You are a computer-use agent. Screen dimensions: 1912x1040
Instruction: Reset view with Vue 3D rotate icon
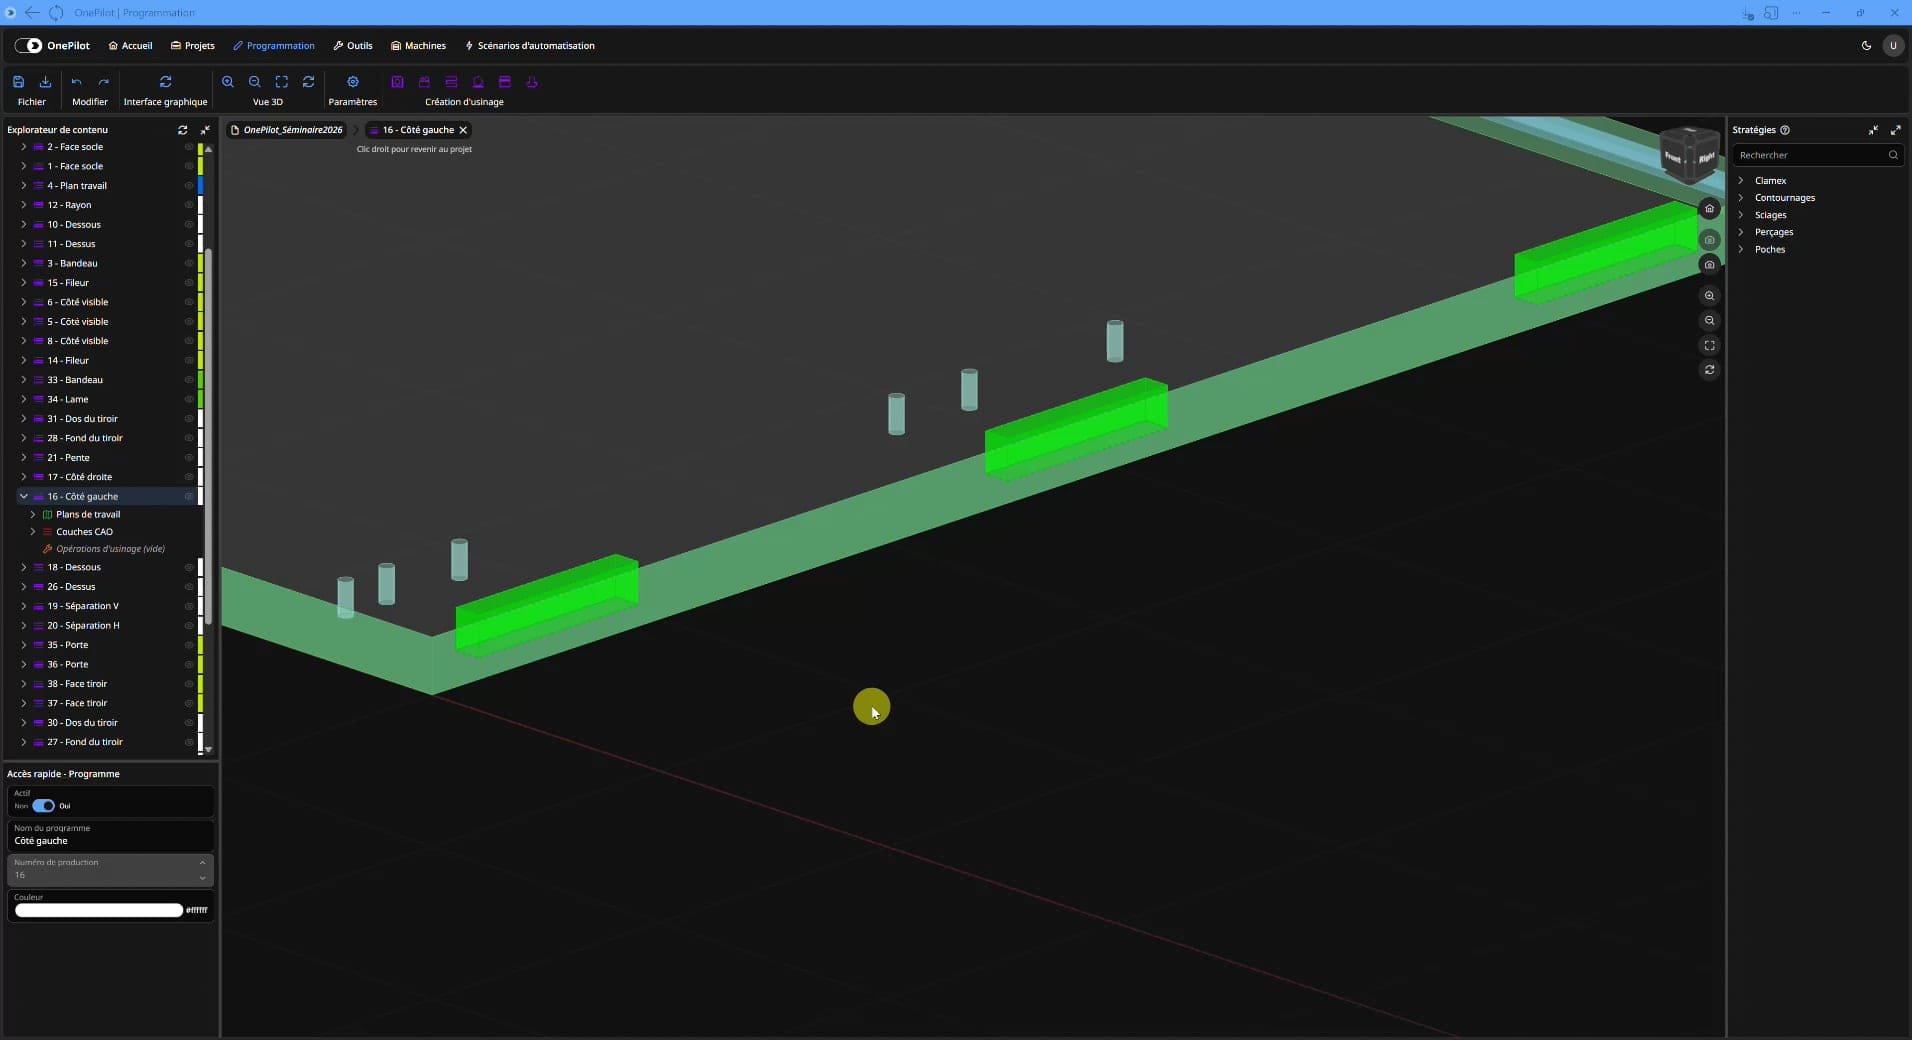coord(309,82)
